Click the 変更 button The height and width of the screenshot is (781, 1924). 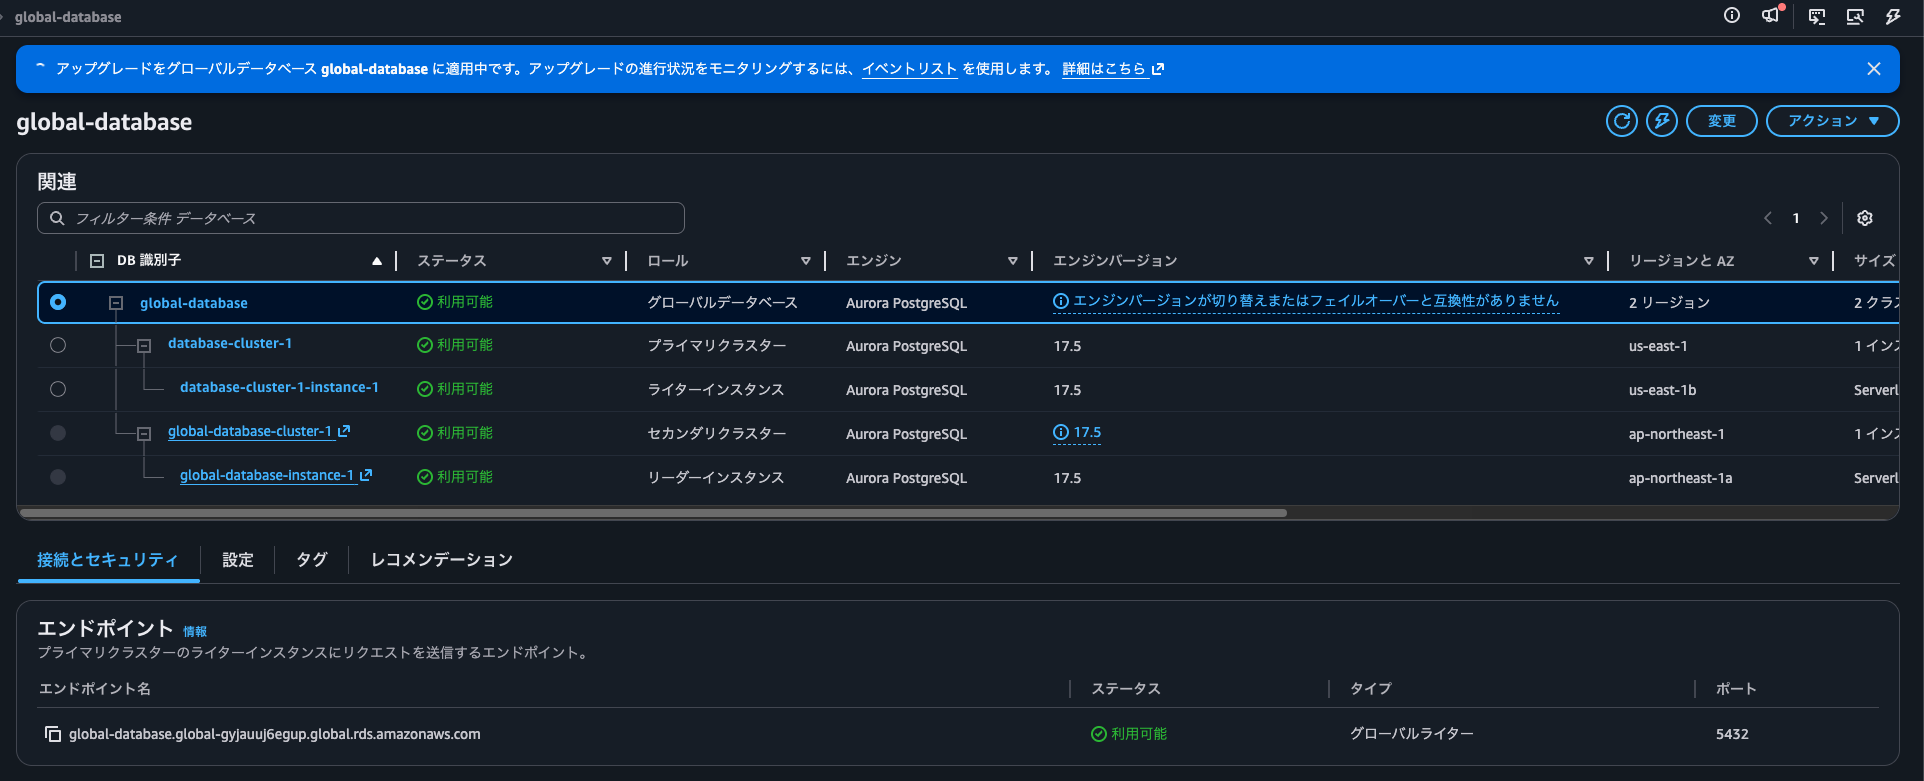[1721, 121]
